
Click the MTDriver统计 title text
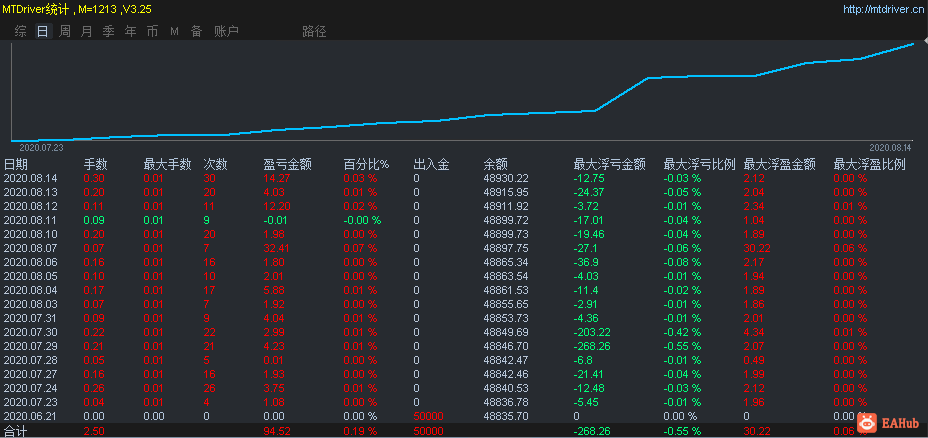point(36,9)
